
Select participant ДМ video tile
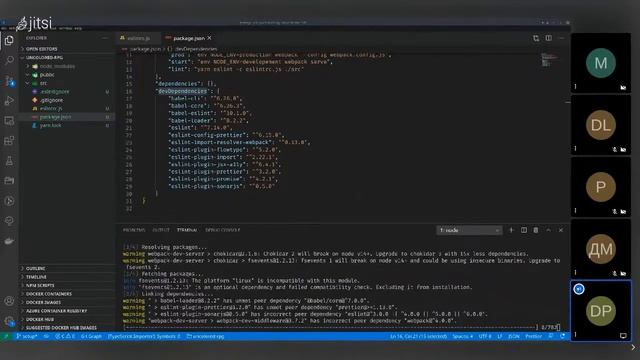pos(600,249)
